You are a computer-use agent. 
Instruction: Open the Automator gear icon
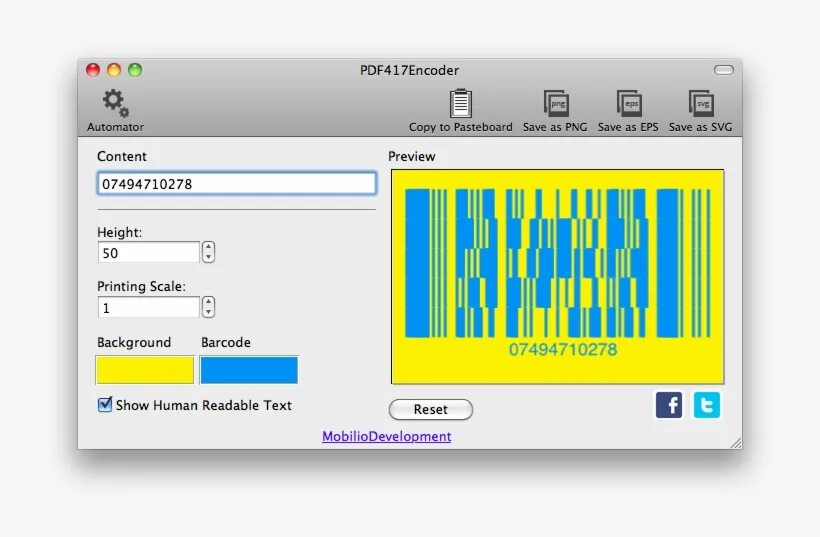(116, 103)
